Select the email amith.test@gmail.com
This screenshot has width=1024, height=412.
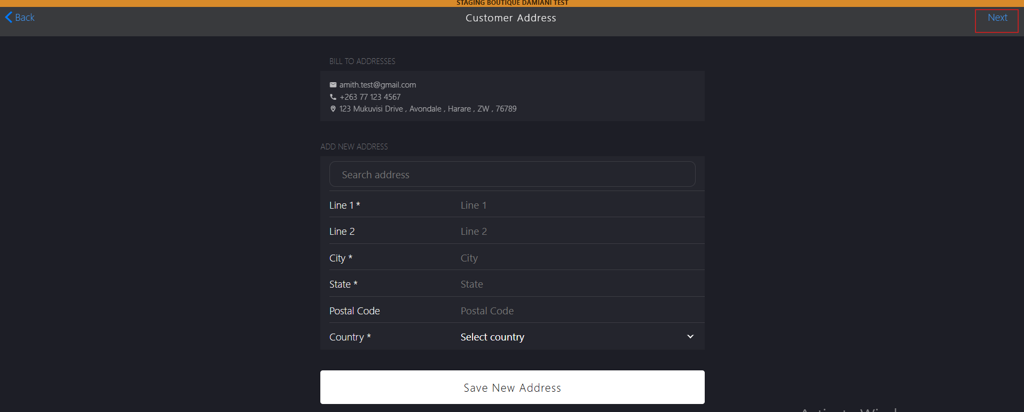[377, 85]
